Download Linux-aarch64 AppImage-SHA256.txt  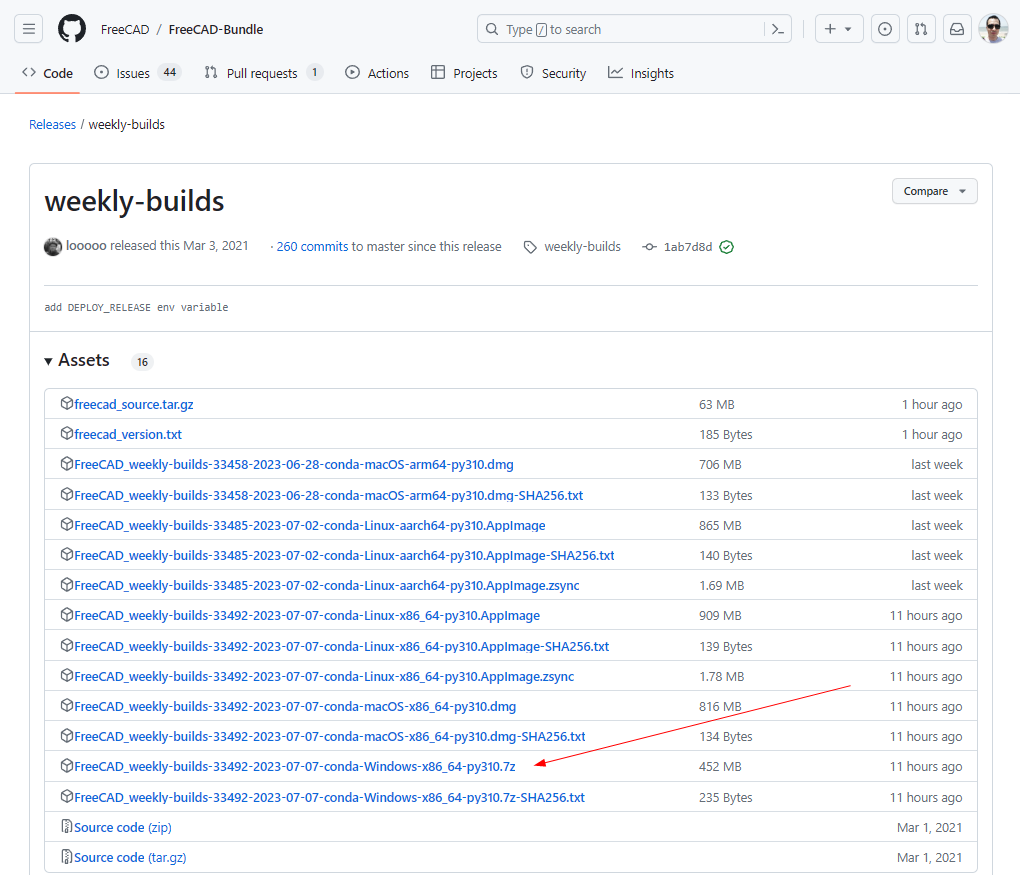344,555
